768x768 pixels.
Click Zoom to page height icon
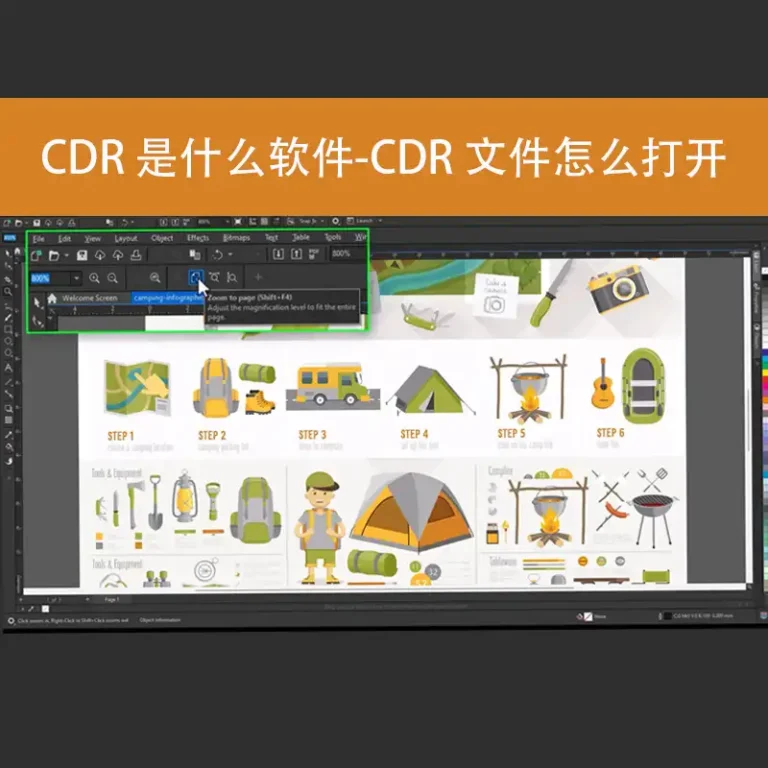232,277
